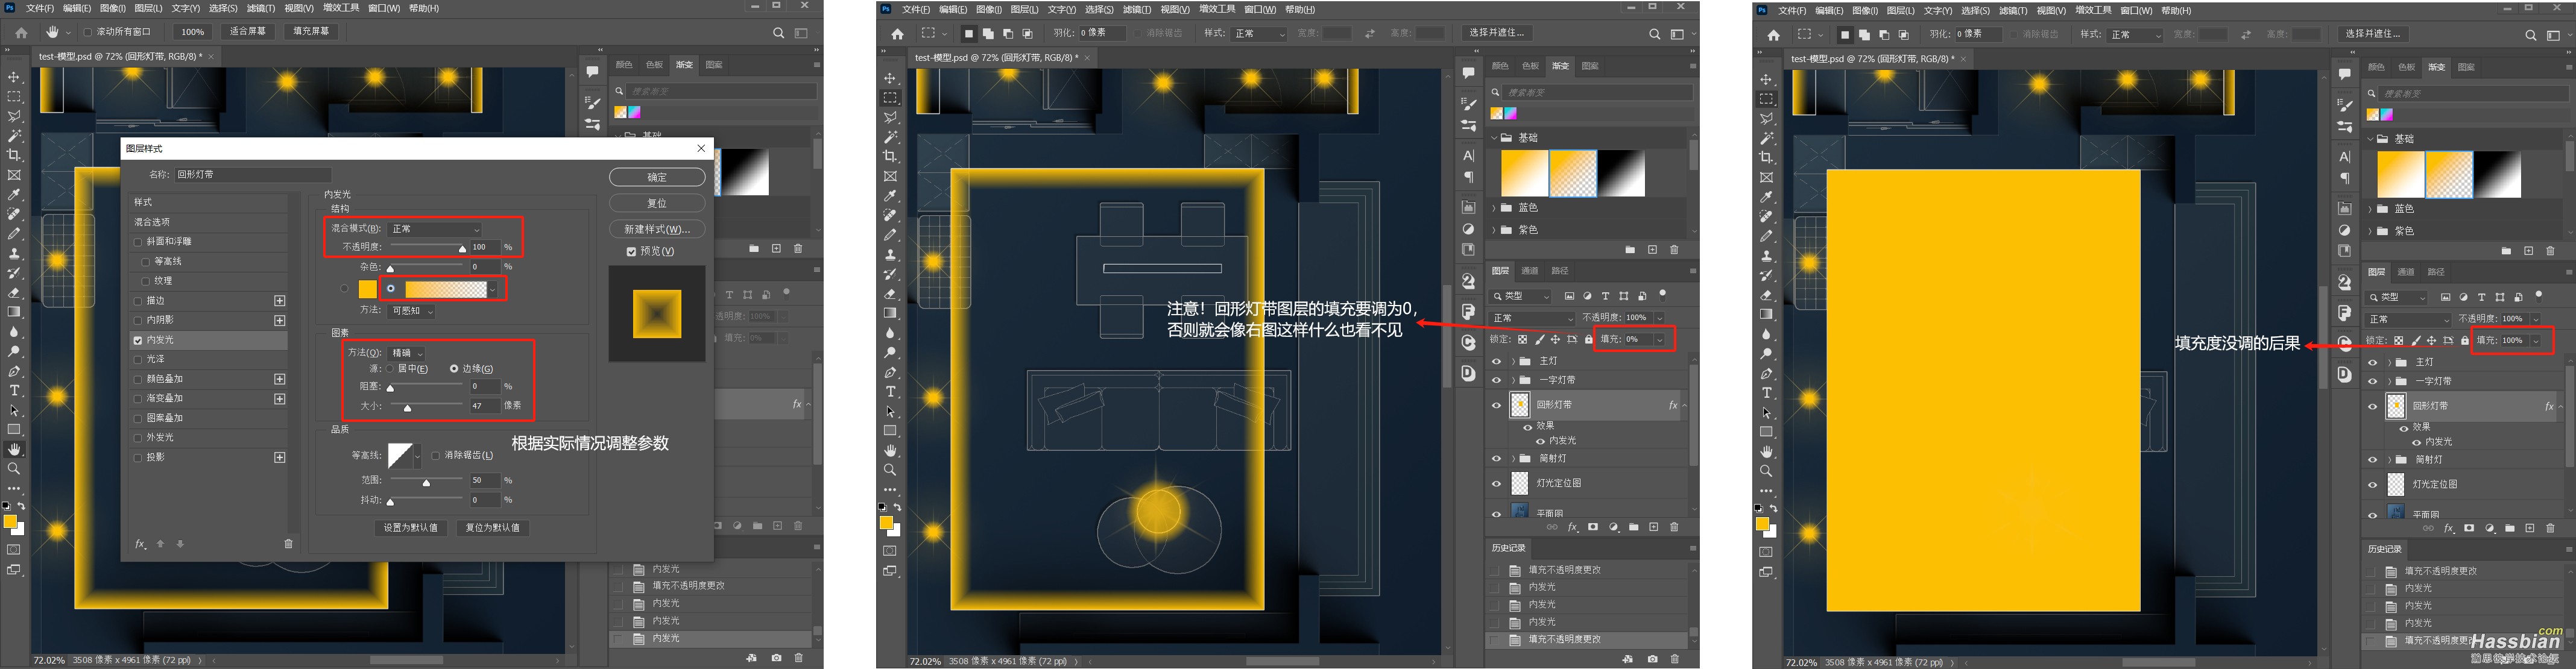The width and height of the screenshot is (2576, 669).
Task: Uncheck the 内发光 style checkbox
Action: click(x=138, y=340)
